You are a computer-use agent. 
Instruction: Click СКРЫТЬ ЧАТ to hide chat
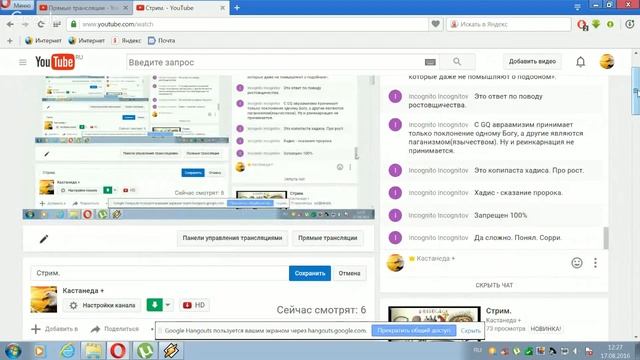(494, 285)
